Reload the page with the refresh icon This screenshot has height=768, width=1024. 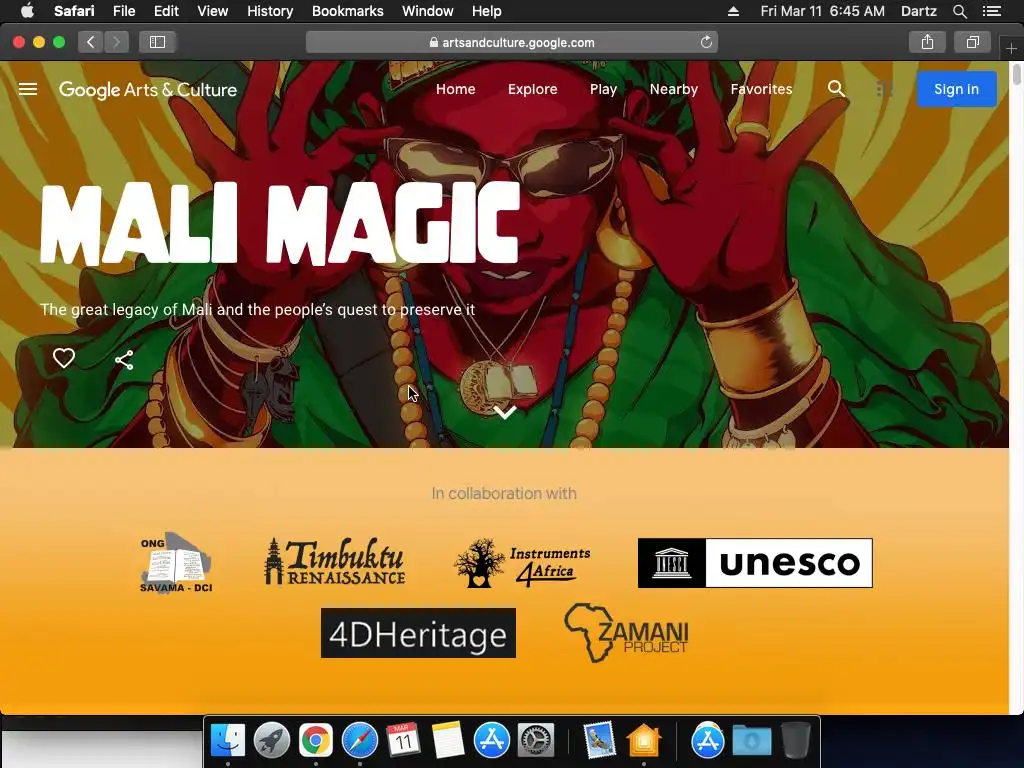click(x=706, y=42)
